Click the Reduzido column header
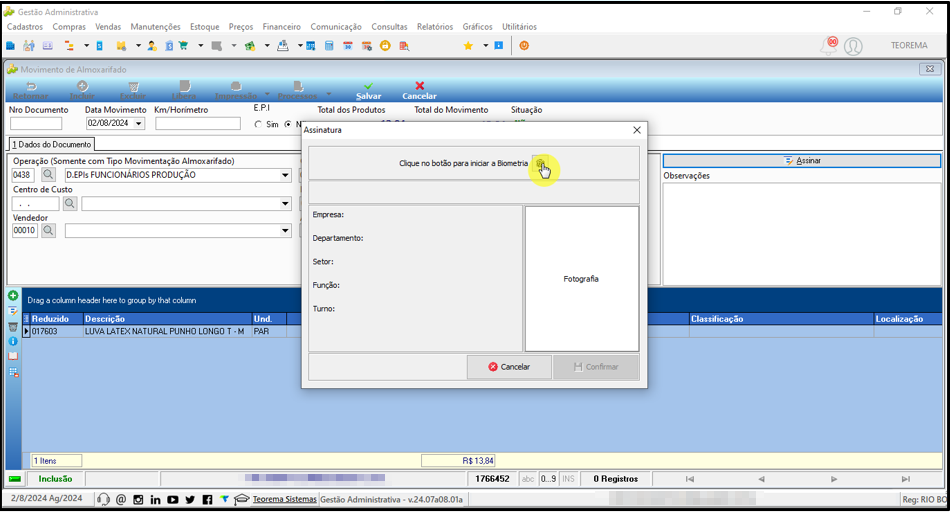The height and width of the screenshot is (512, 950). (x=56, y=319)
